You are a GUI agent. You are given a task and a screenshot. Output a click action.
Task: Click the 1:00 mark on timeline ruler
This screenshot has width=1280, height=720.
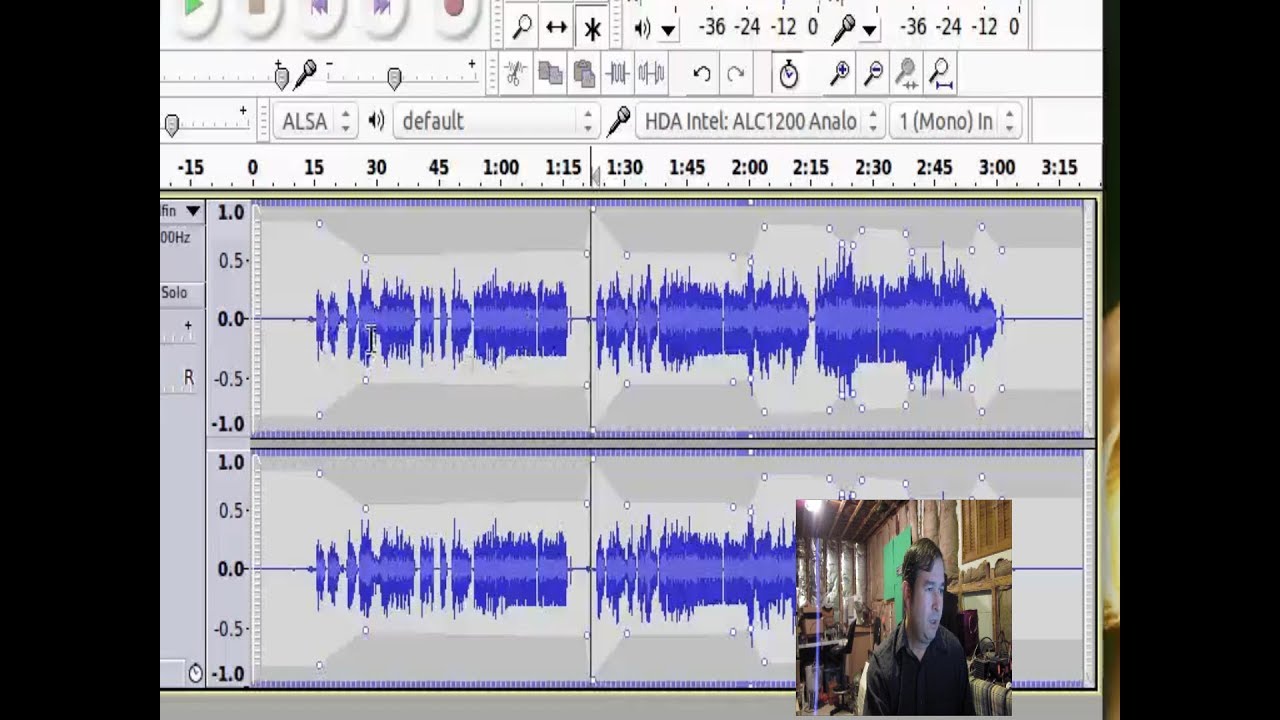coord(500,167)
